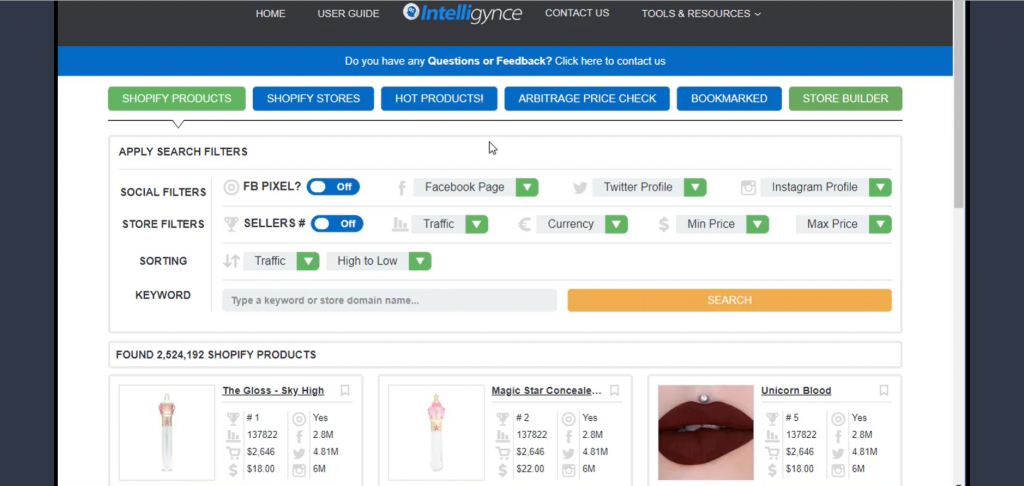This screenshot has width=1024, height=486.
Task: Bookmark the Unicorn Blood product
Action: tap(884, 391)
